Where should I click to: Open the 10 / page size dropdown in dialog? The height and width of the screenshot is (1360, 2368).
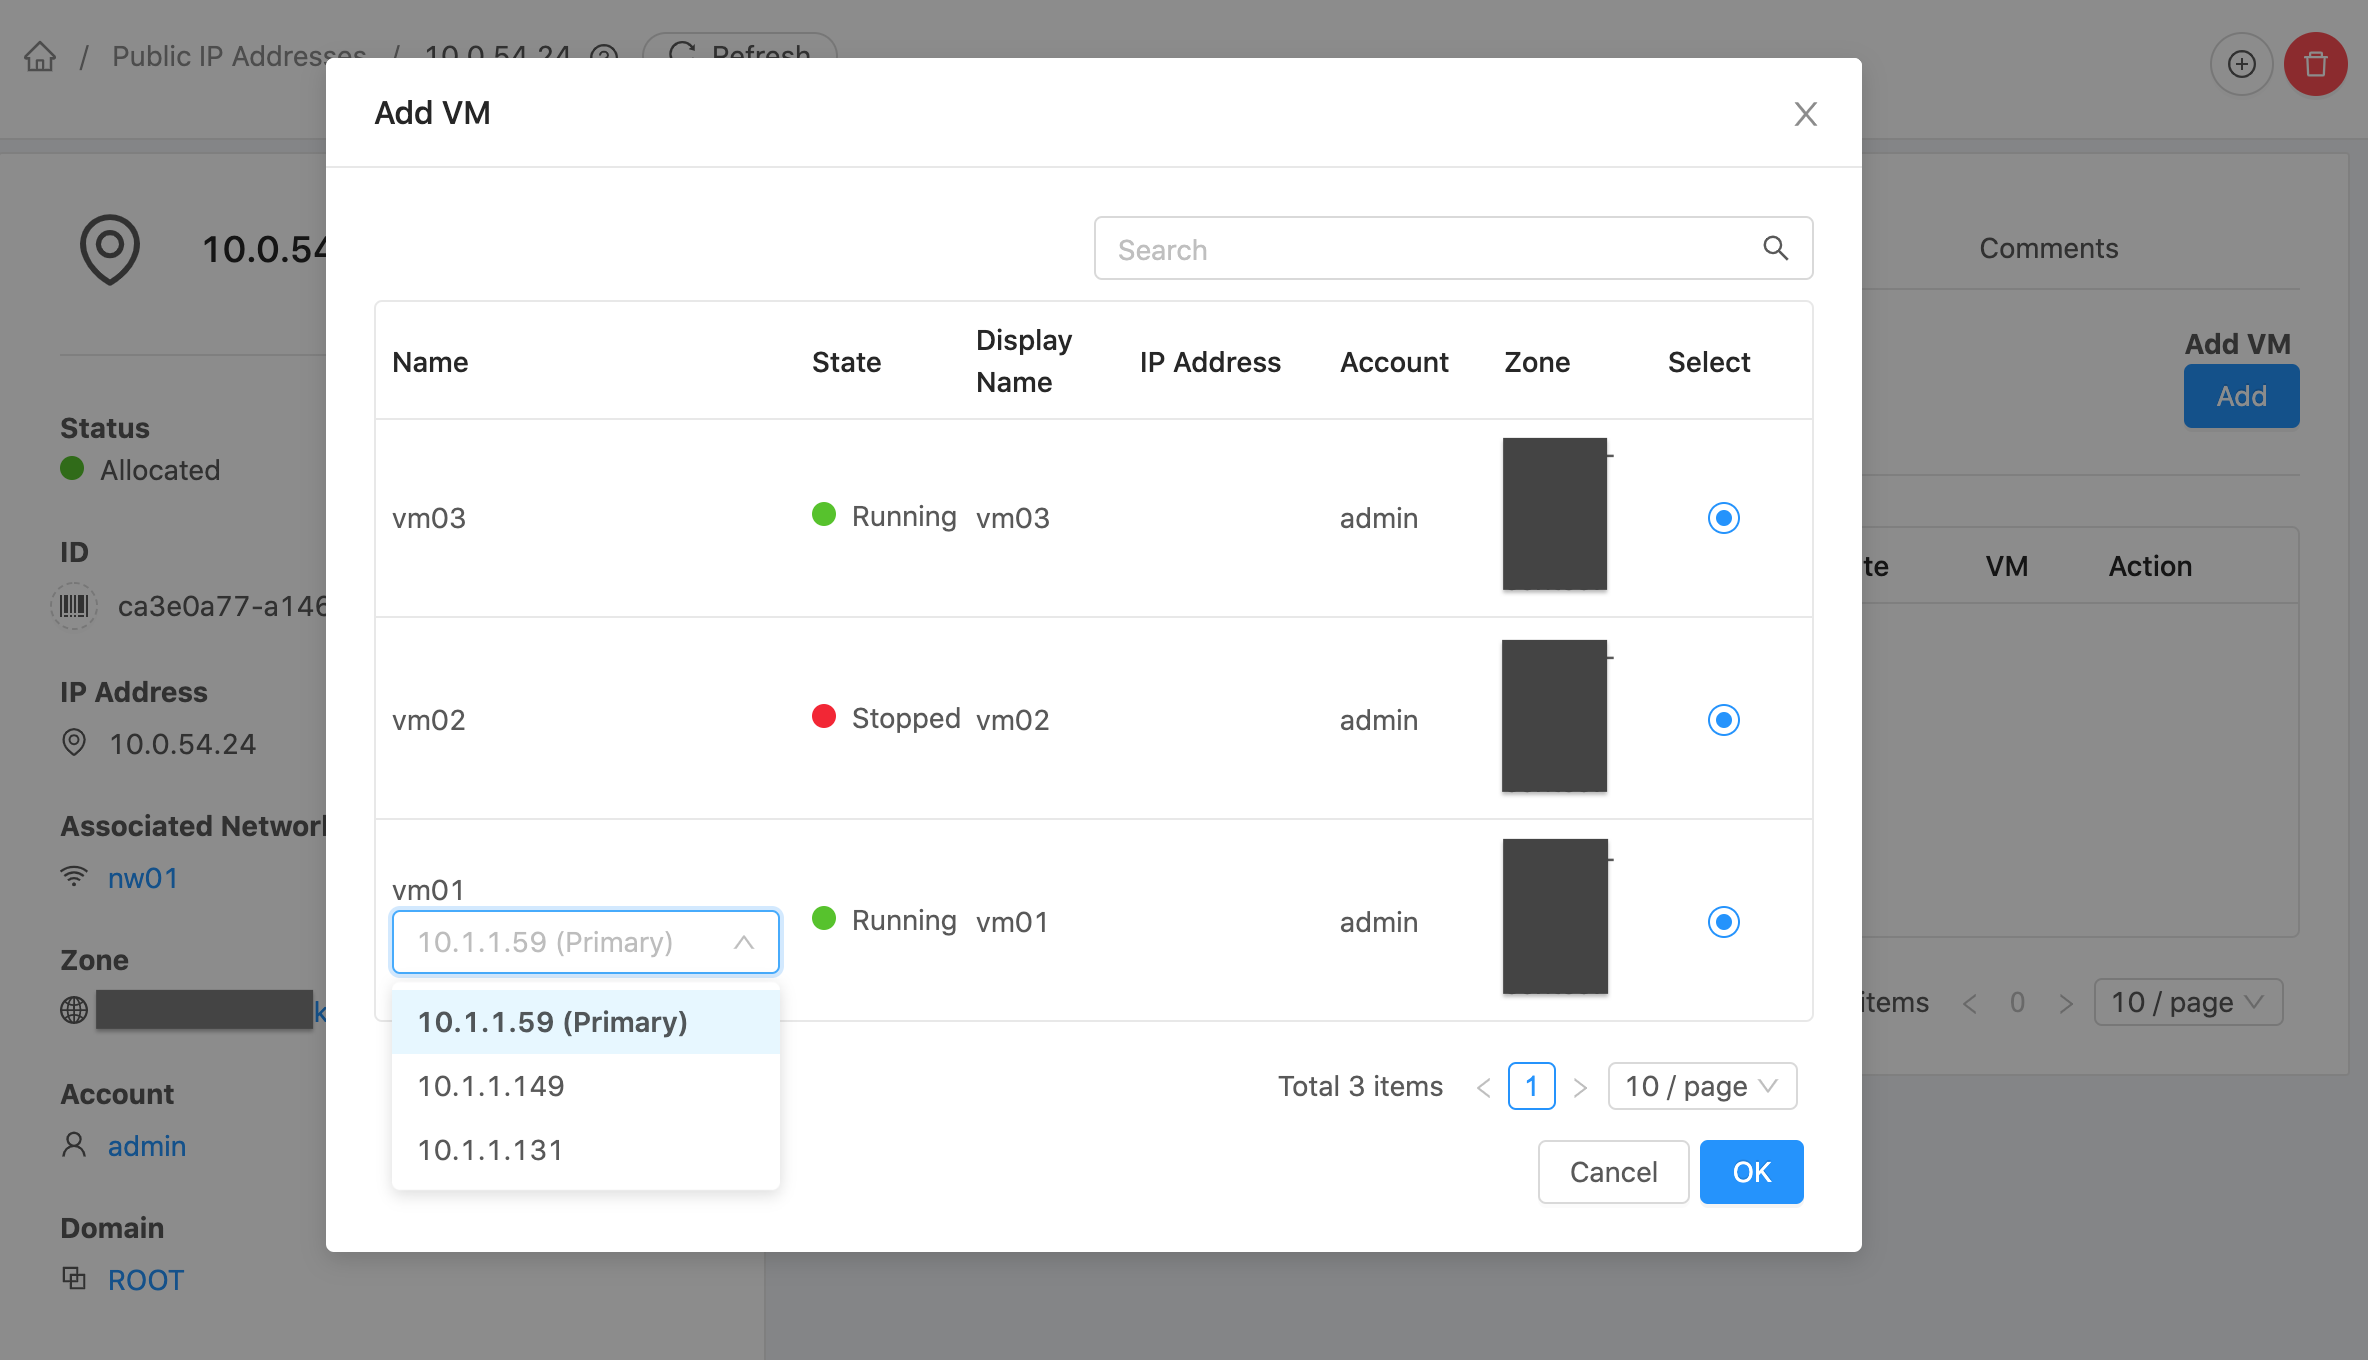coord(1700,1086)
